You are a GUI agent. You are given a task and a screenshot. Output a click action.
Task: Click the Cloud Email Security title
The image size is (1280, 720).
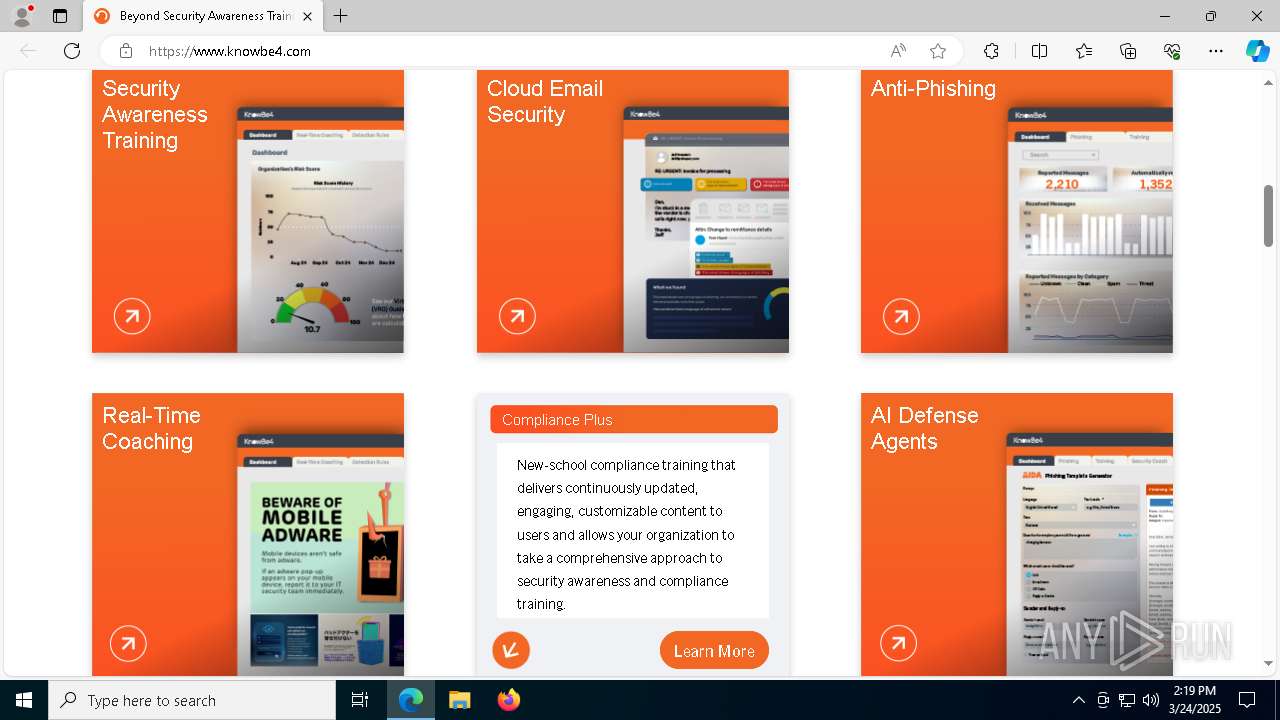pyautogui.click(x=545, y=101)
